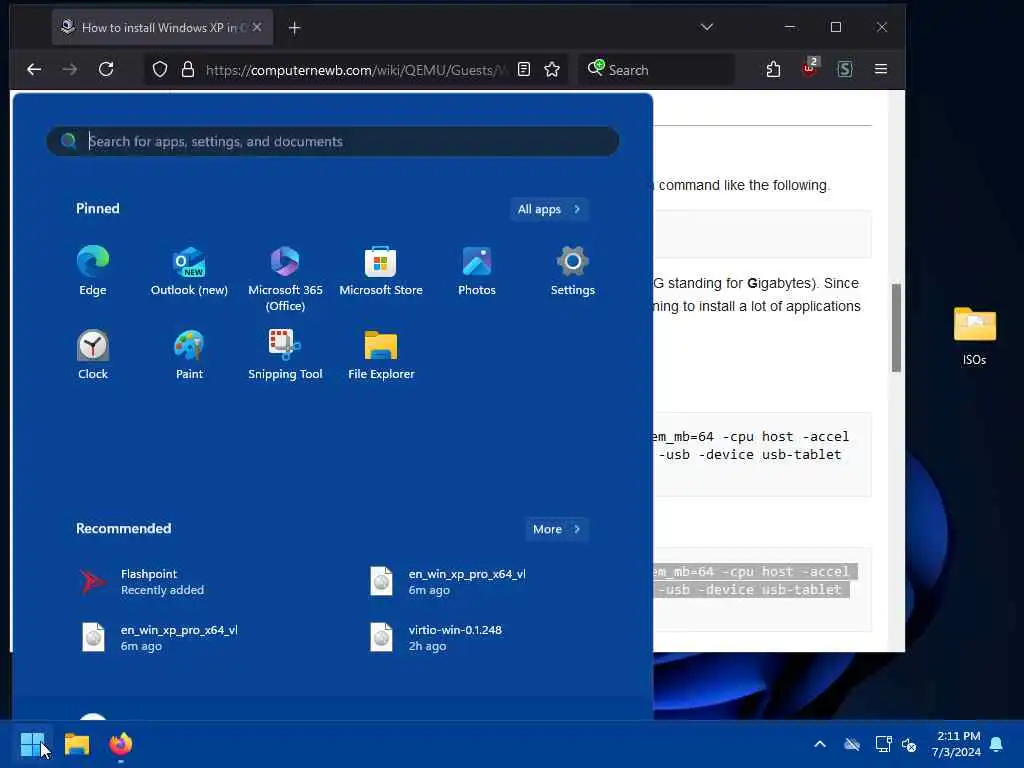
Task: Click the Firefox back arrow
Action: tap(34, 69)
